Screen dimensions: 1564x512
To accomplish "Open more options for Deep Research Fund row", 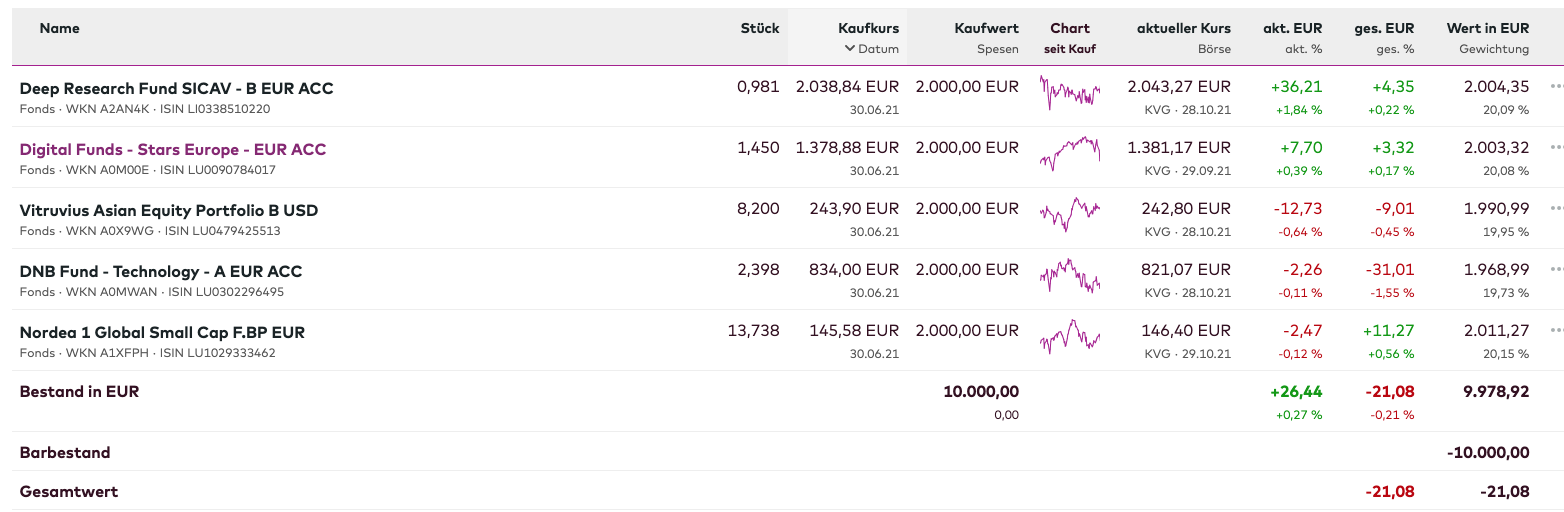I will click(1555, 87).
